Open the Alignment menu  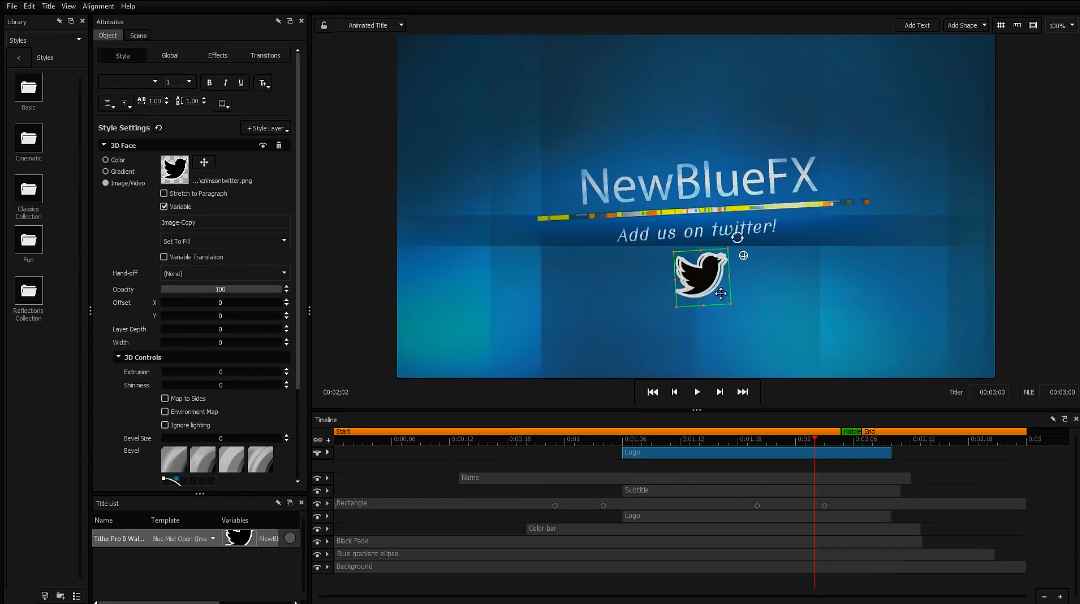point(98,6)
